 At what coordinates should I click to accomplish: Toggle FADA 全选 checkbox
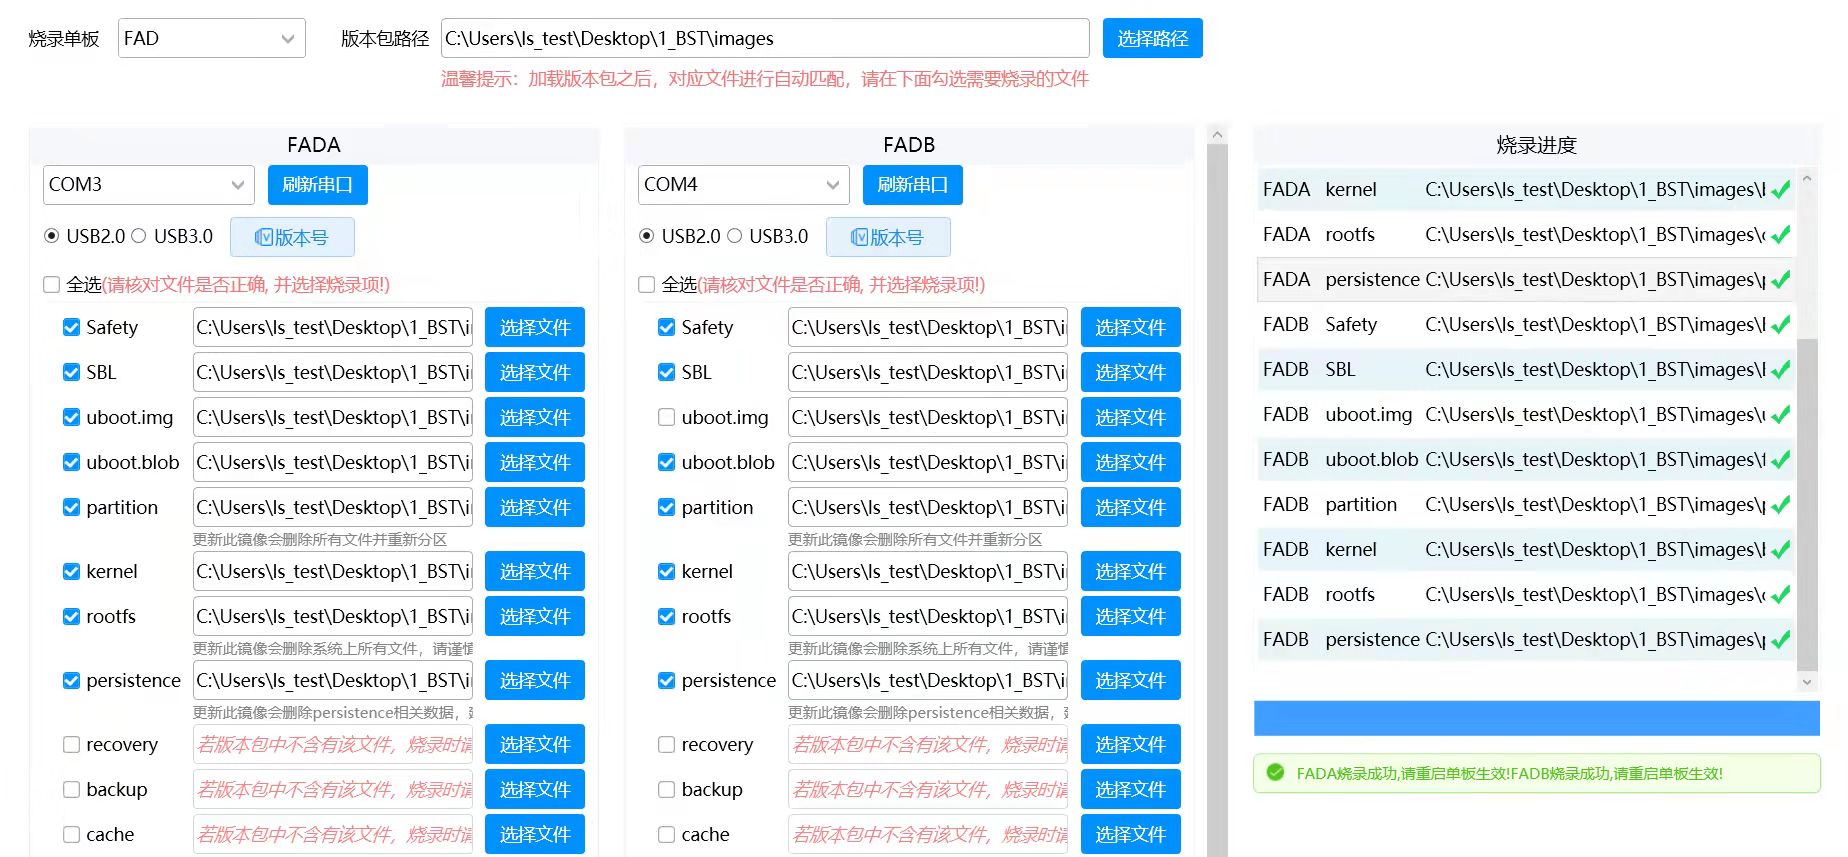coord(52,285)
